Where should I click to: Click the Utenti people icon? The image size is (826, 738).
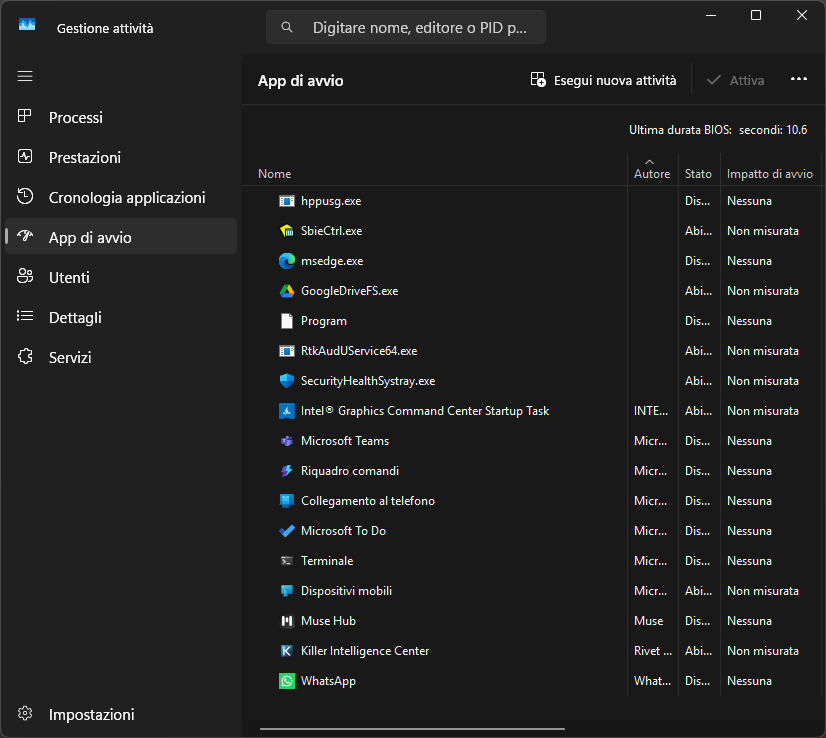[25, 275]
